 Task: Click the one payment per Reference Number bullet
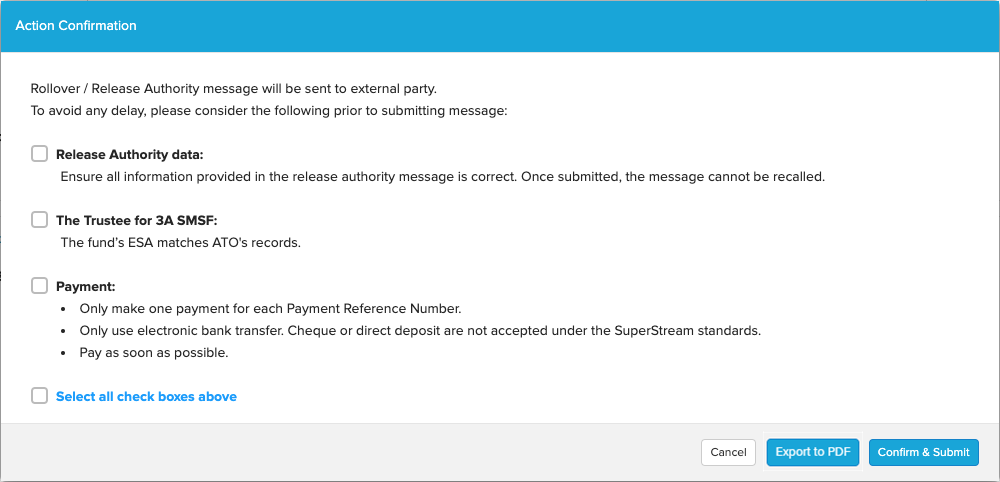coord(270,309)
